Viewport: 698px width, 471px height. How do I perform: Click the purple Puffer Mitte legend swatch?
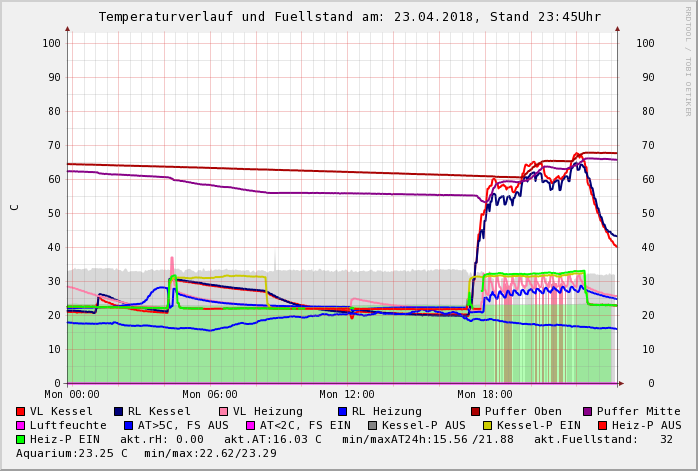(588, 412)
